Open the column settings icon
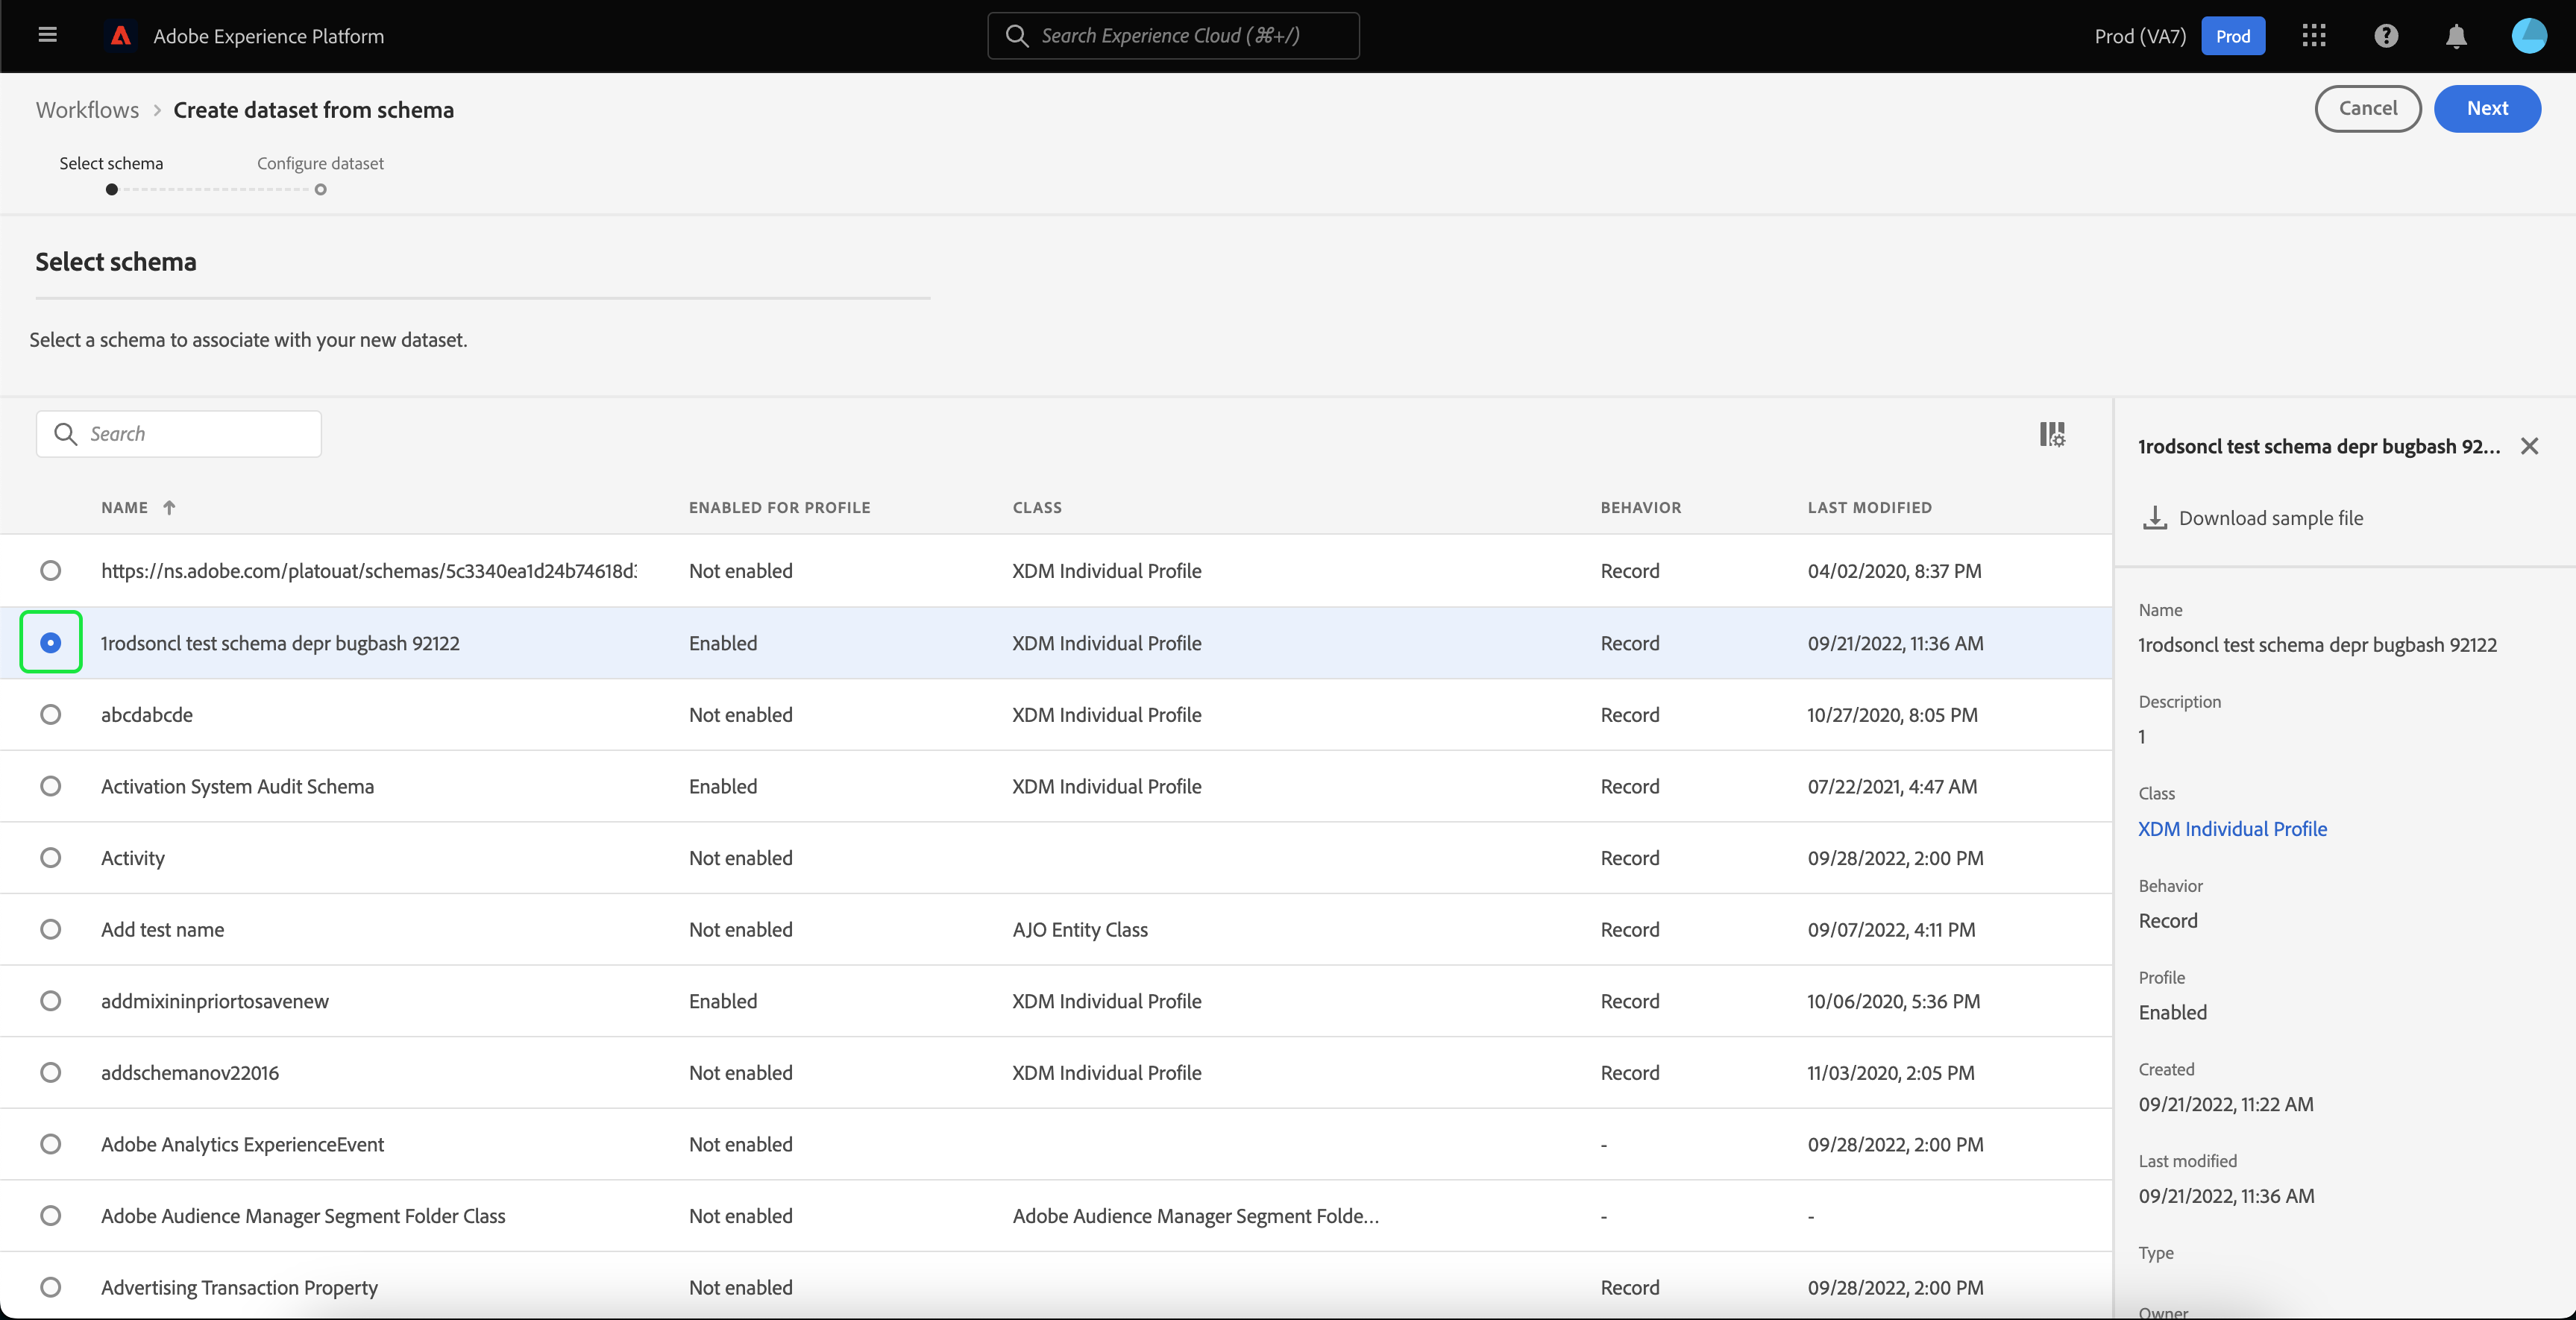2576x1320 pixels. pos(2052,434)
